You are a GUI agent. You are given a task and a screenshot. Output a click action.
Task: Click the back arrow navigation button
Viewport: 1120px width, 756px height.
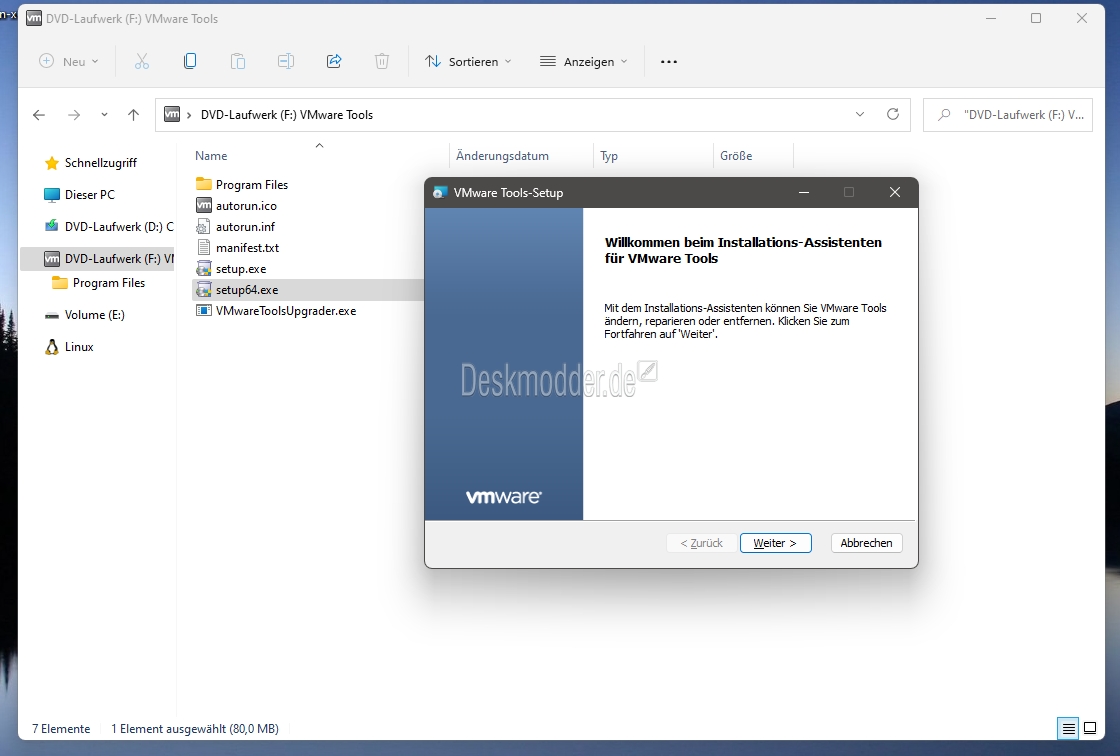coord(39,115)
